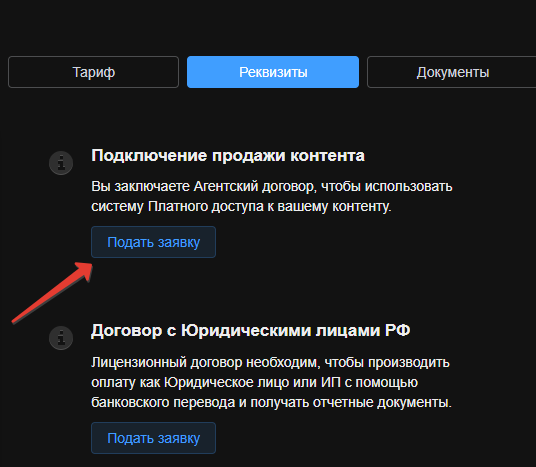Screen dimensions: 536x467
Task: Click the words банковского перевода in paragraph
Action: [x=163, y=402]
